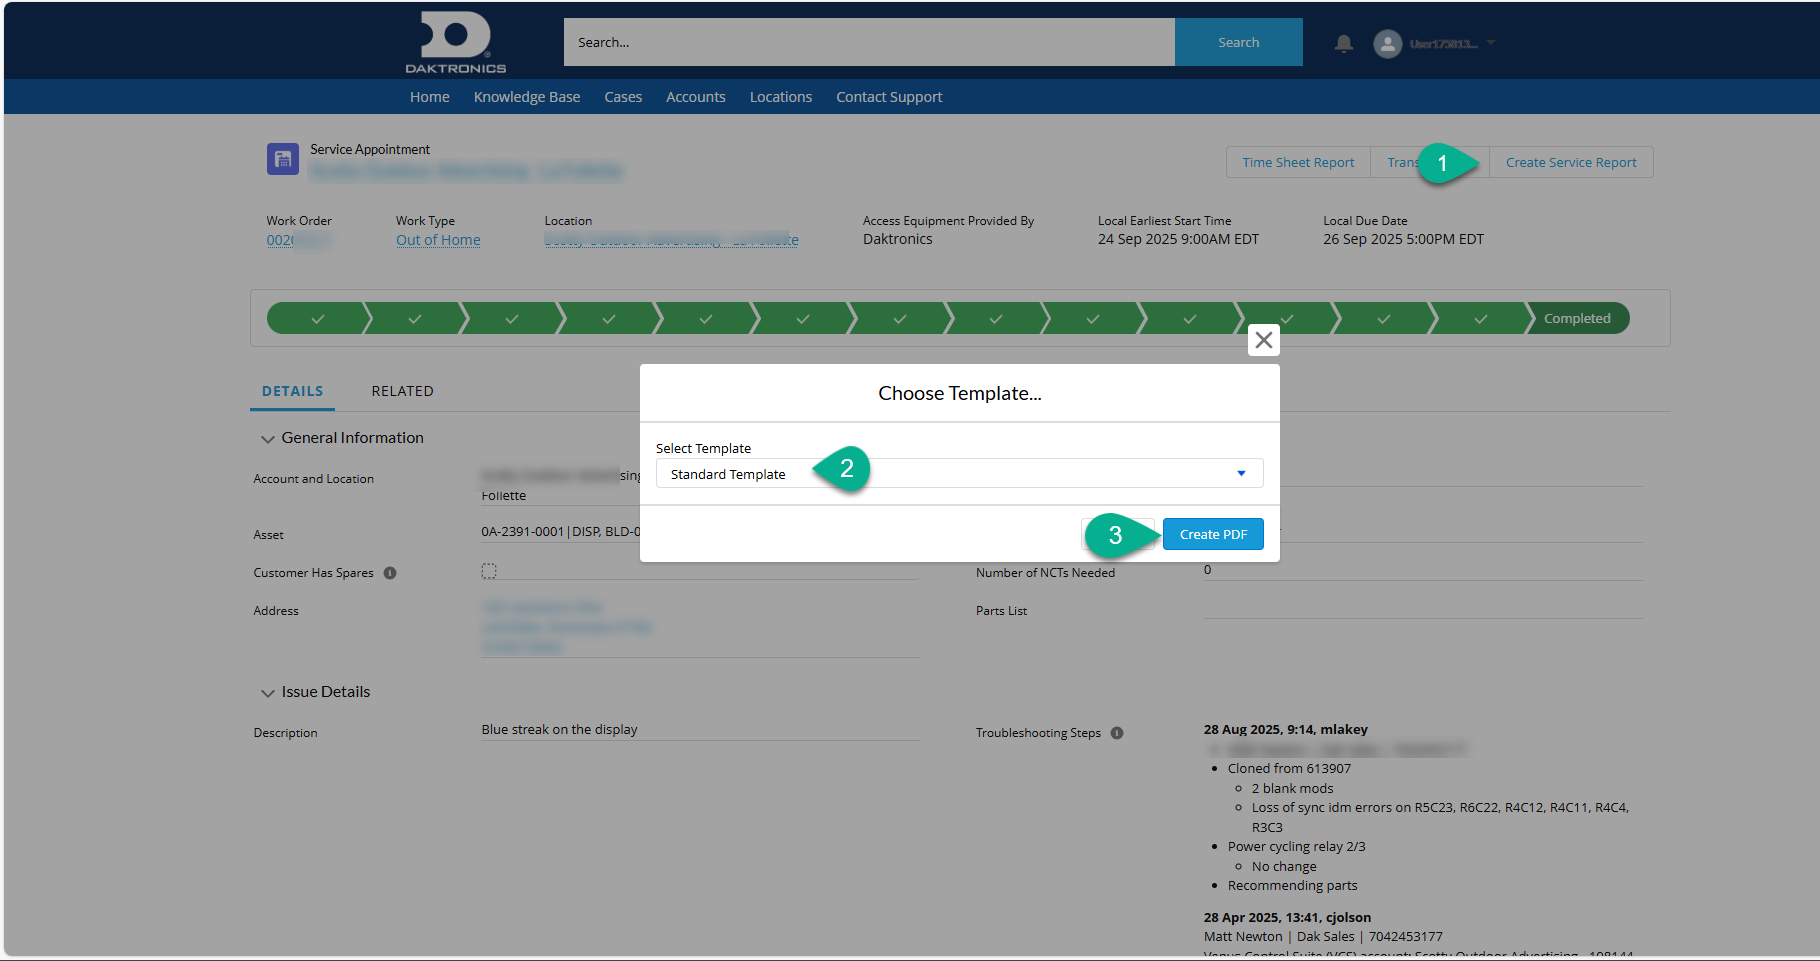This screenshot has height=961, width=1820.
Task: Toggle the Customer Has Spares checkbox
Action: (489, 571)
